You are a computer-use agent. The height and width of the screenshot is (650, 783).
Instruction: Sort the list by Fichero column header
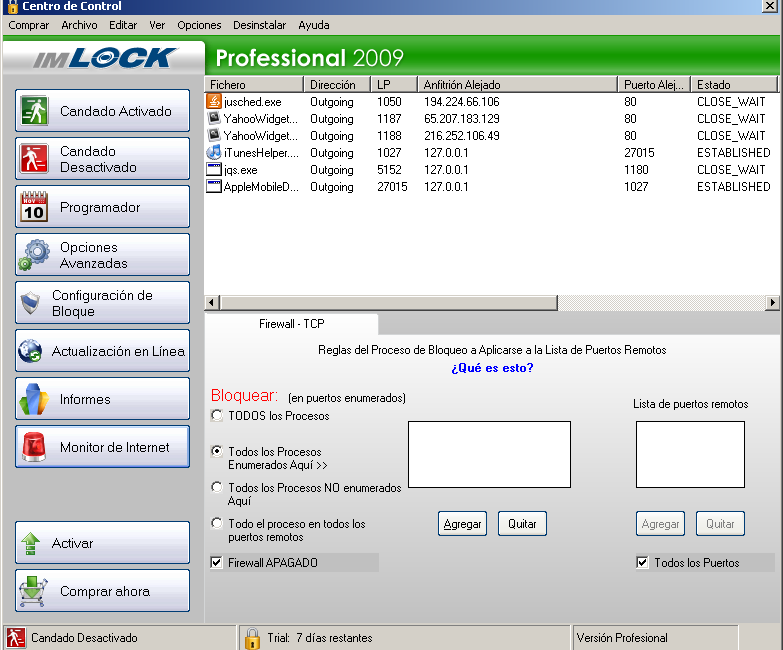[x=255, y=84]
